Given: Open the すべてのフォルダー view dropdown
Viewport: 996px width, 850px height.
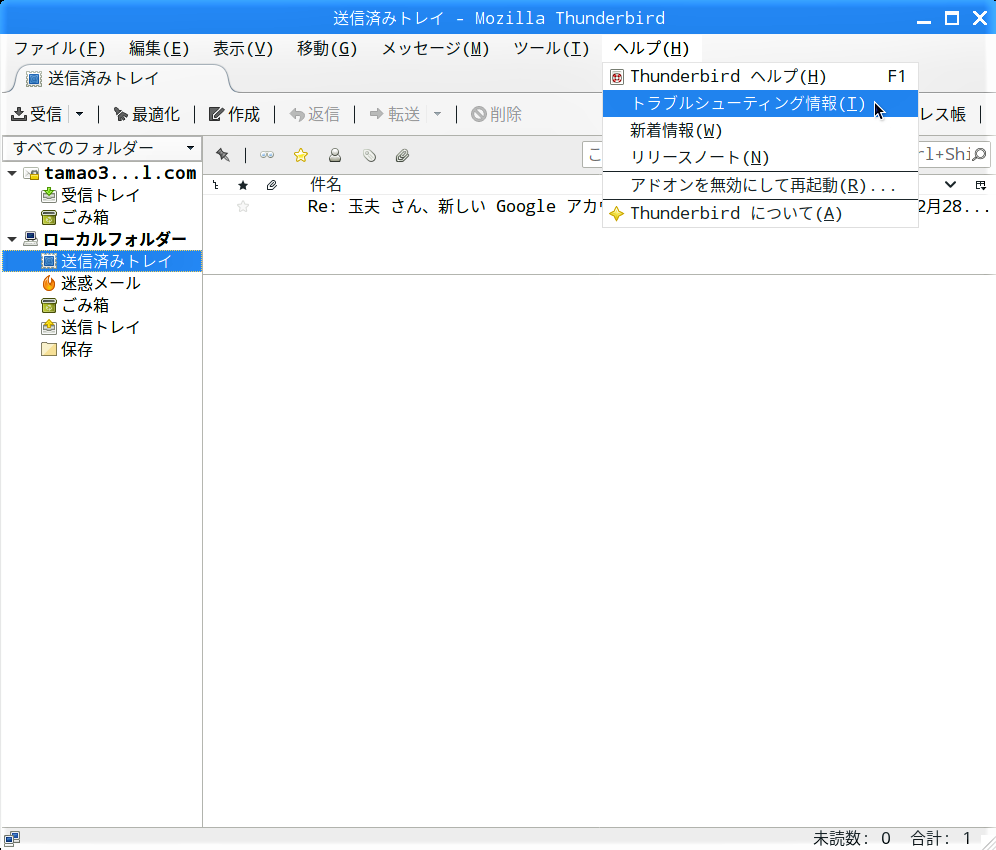Looking at the screenshot, I should point(102,148).
